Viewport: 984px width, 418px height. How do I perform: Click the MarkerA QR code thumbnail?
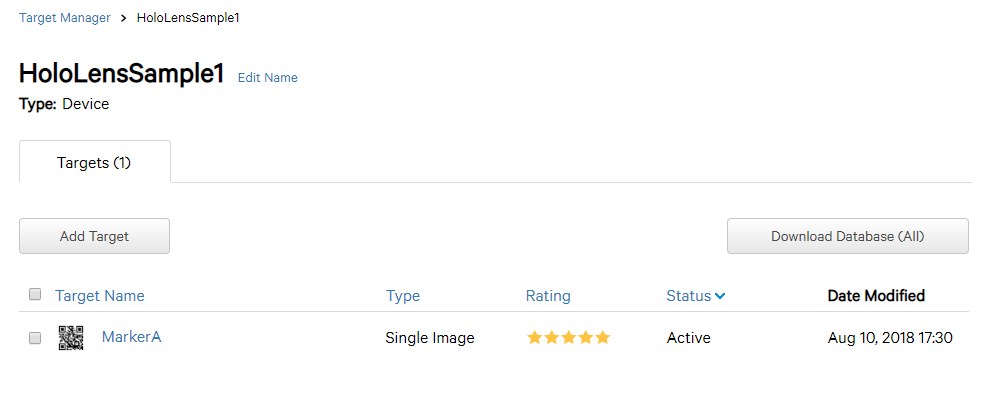click(x=71, y=338)
